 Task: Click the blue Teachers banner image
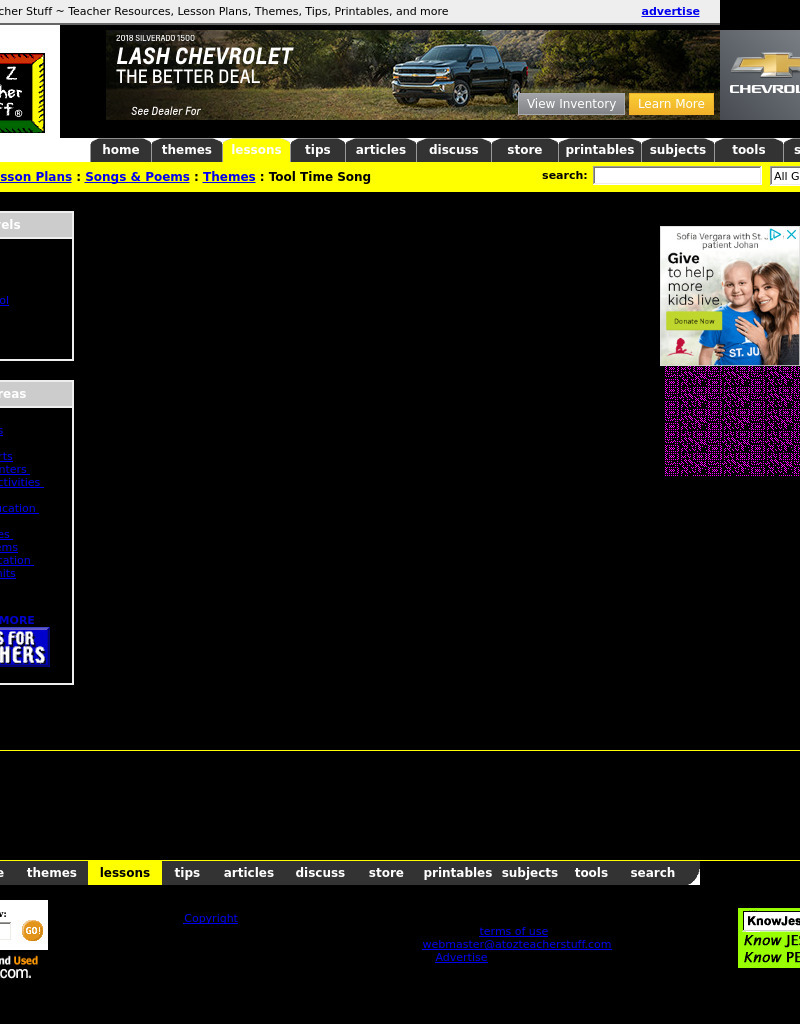pos(24,647)
